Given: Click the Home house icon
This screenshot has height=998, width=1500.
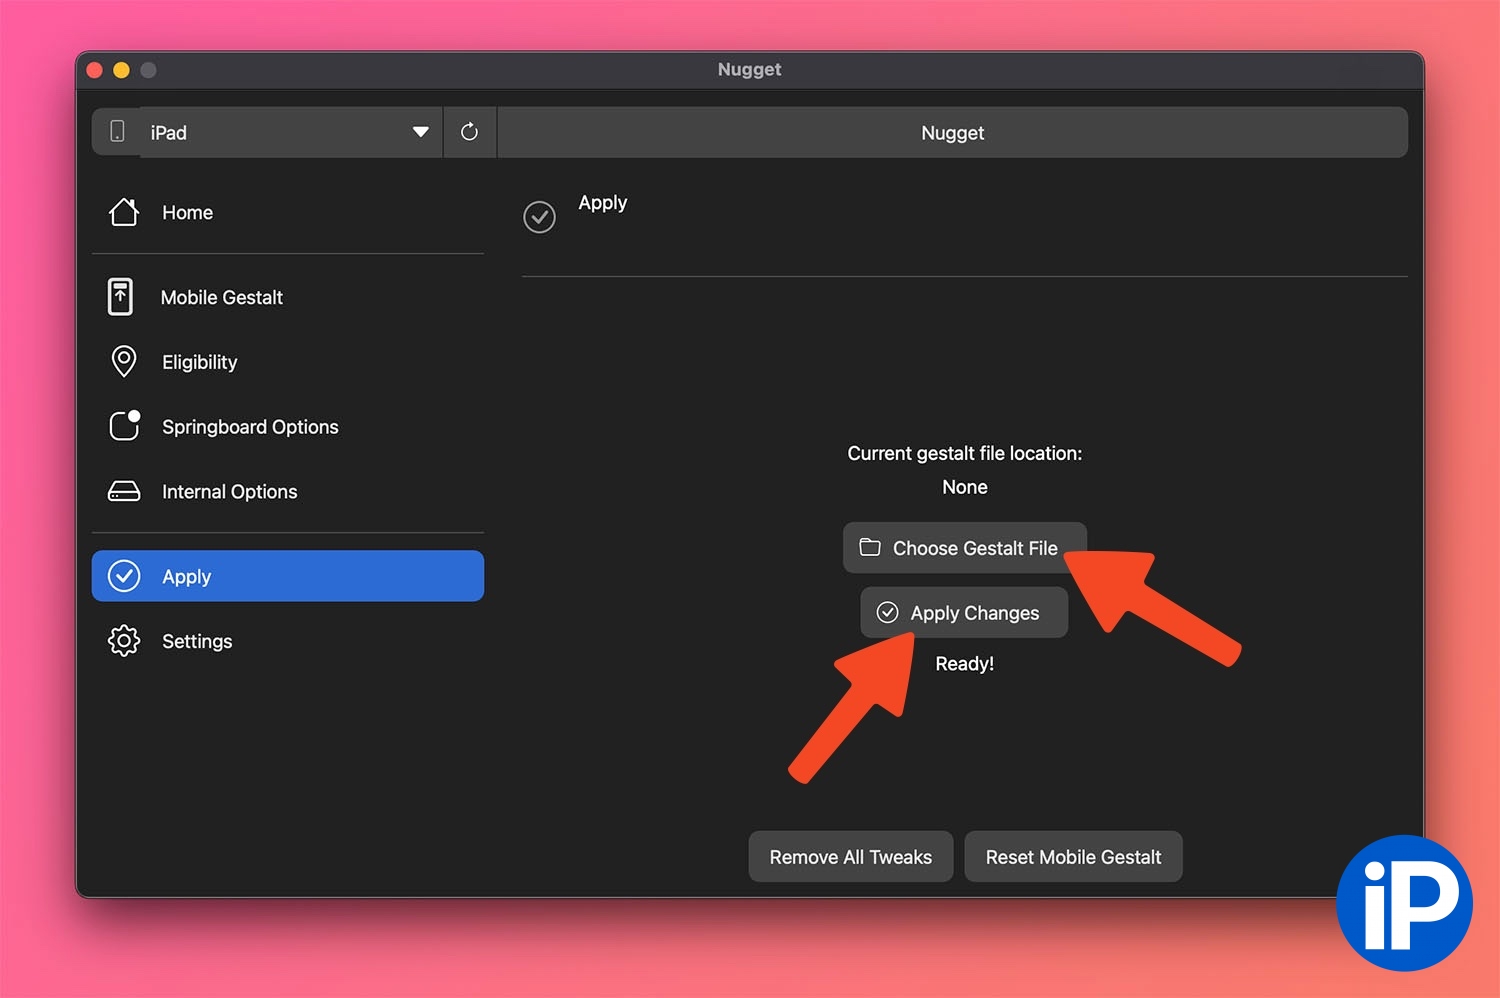Looking at the screenshot, I should (124, 212).
